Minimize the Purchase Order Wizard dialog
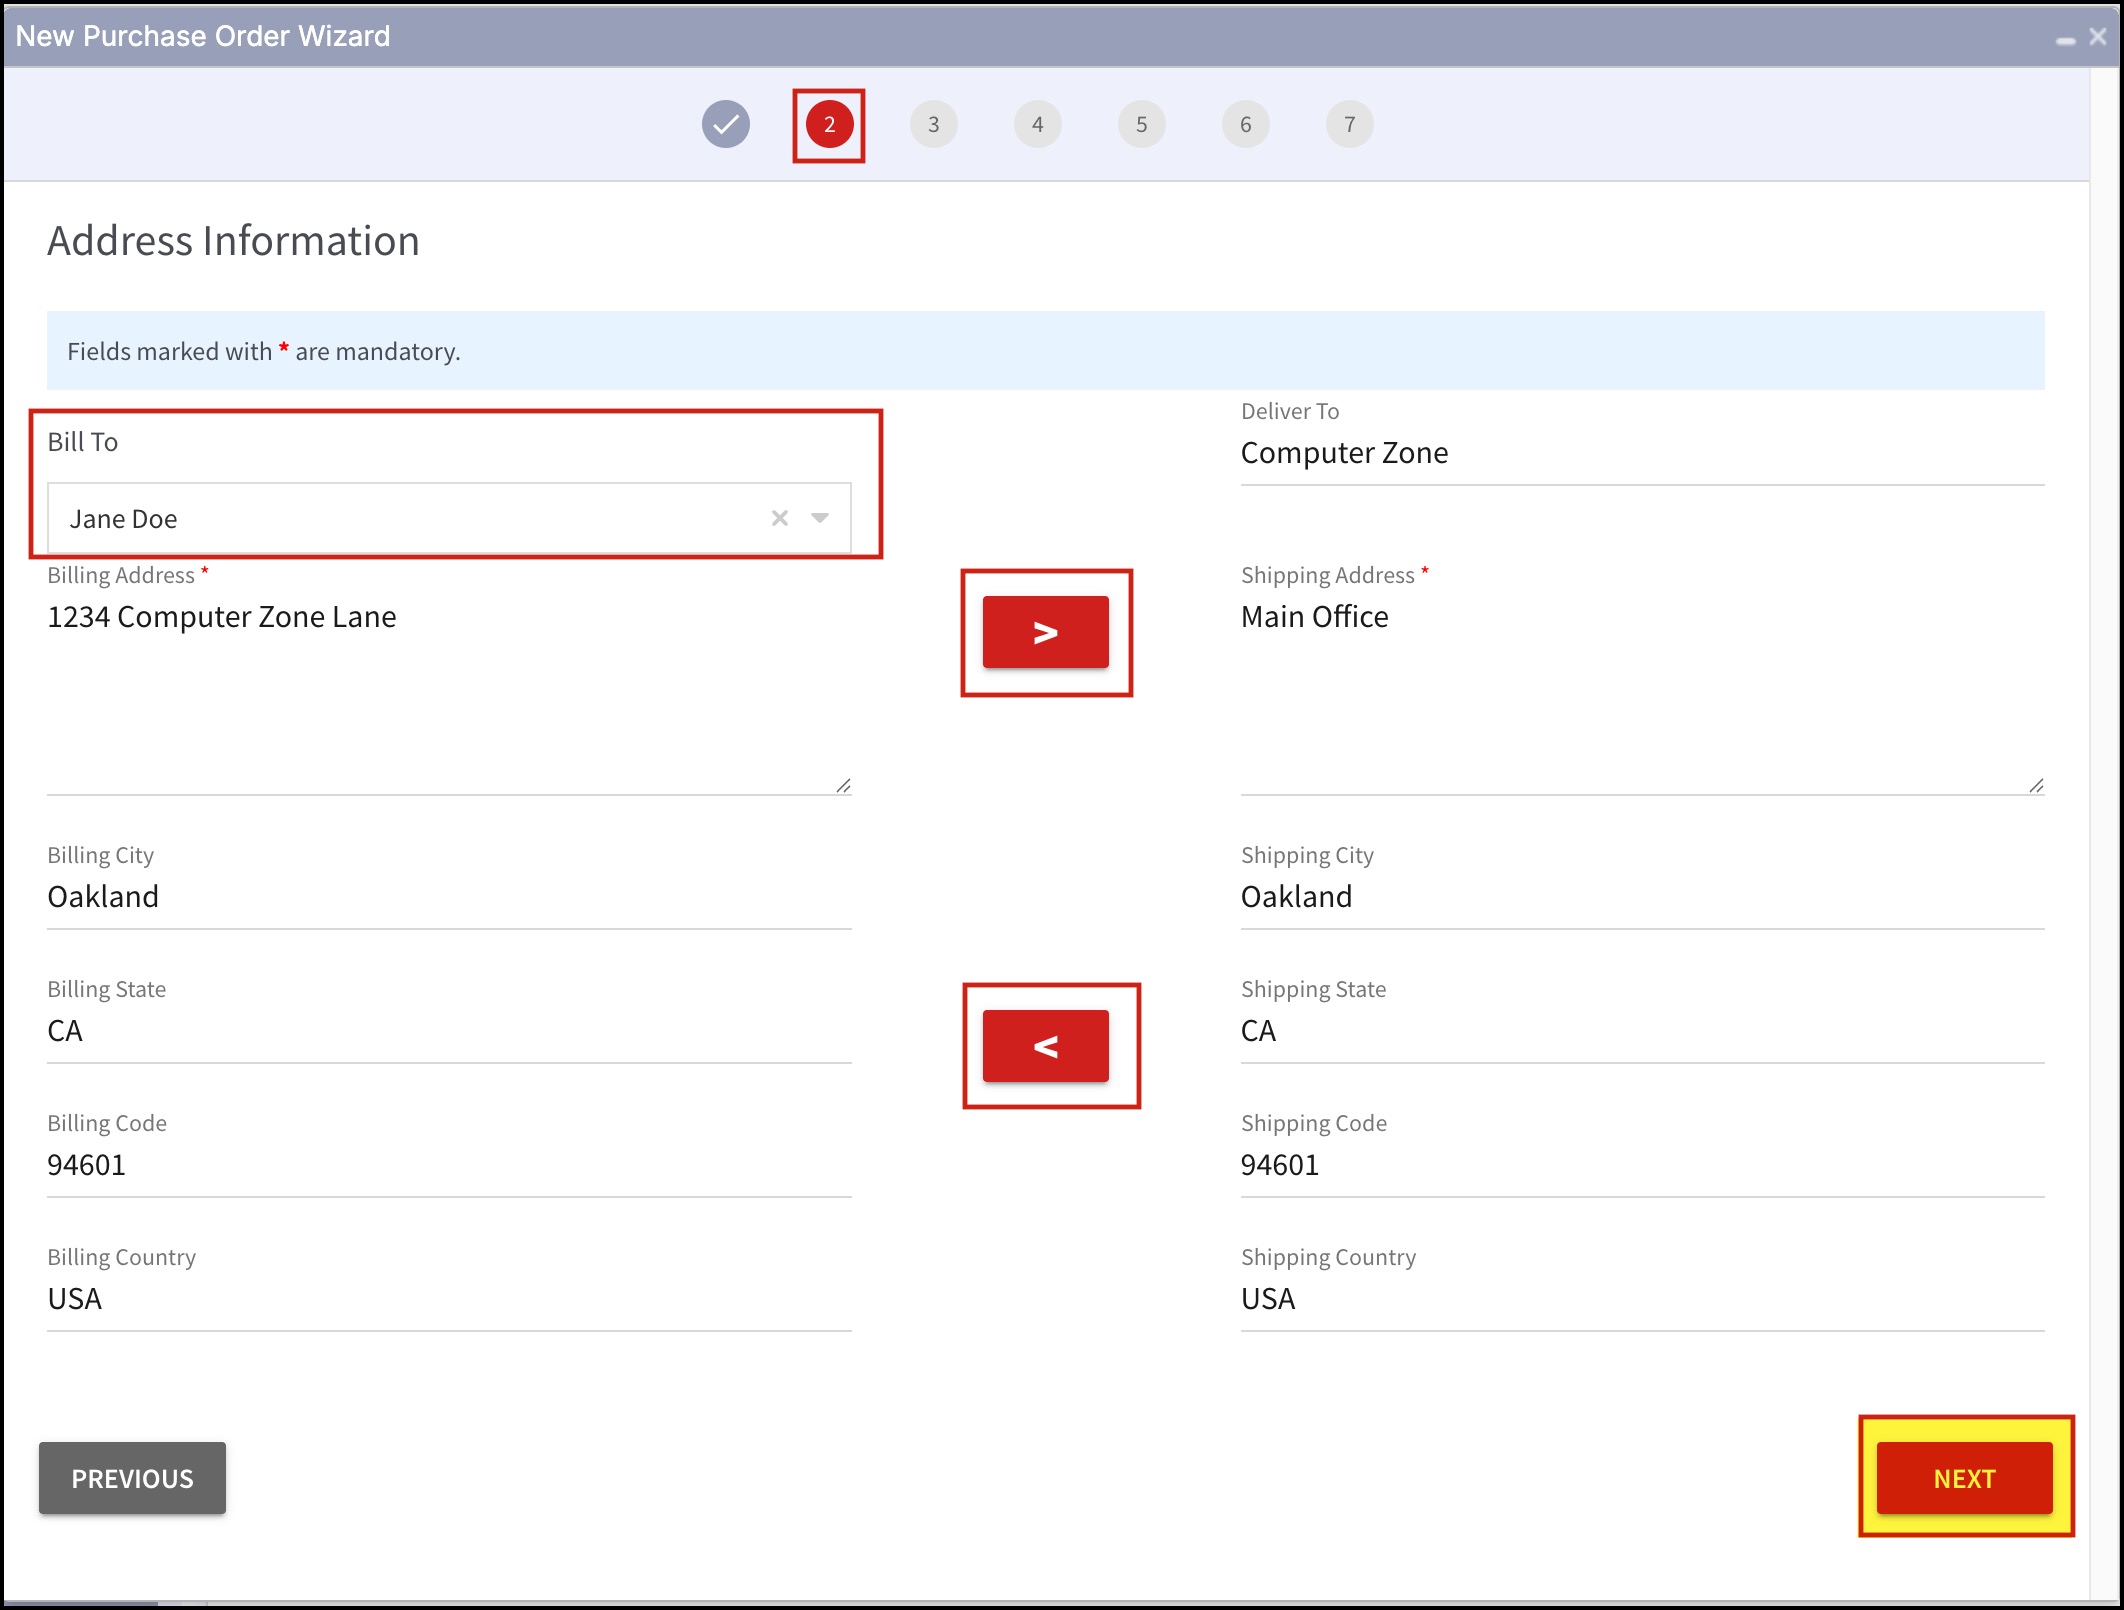2124x1610 pixels. point(2065,39)
